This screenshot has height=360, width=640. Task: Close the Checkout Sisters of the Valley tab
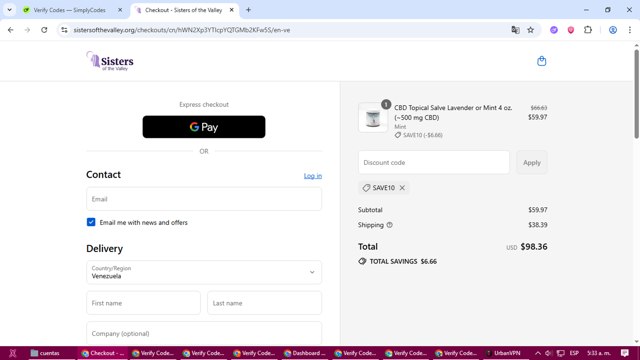coord(231,10)
